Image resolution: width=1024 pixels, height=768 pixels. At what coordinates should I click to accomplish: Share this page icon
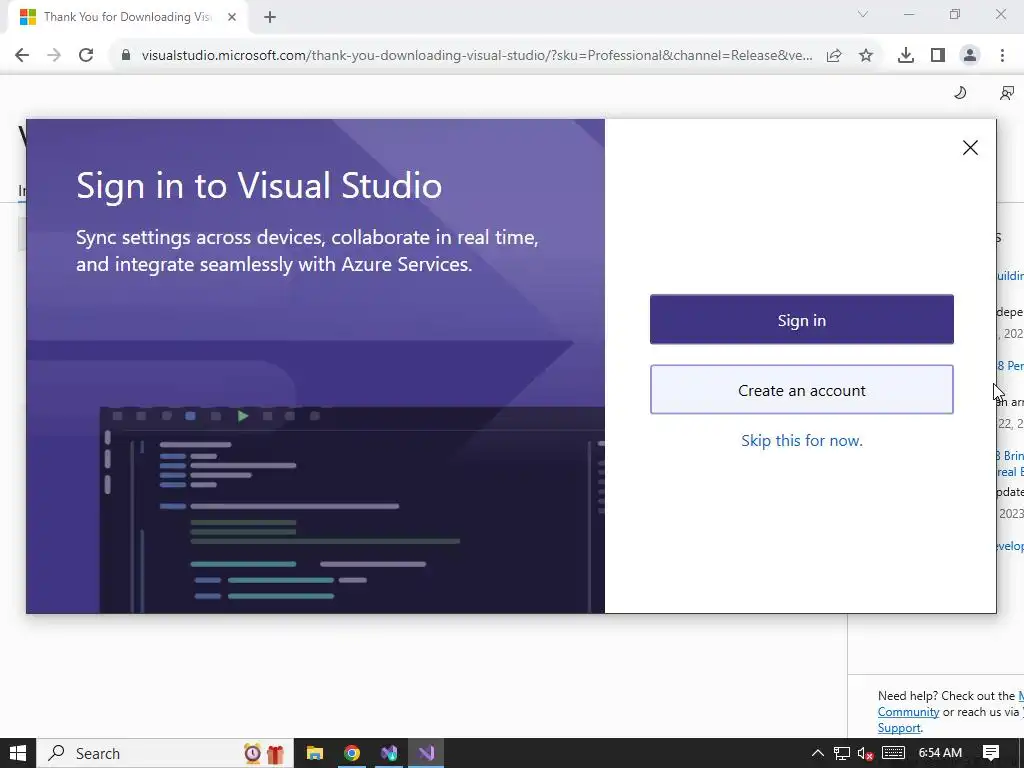click(834, 56)
